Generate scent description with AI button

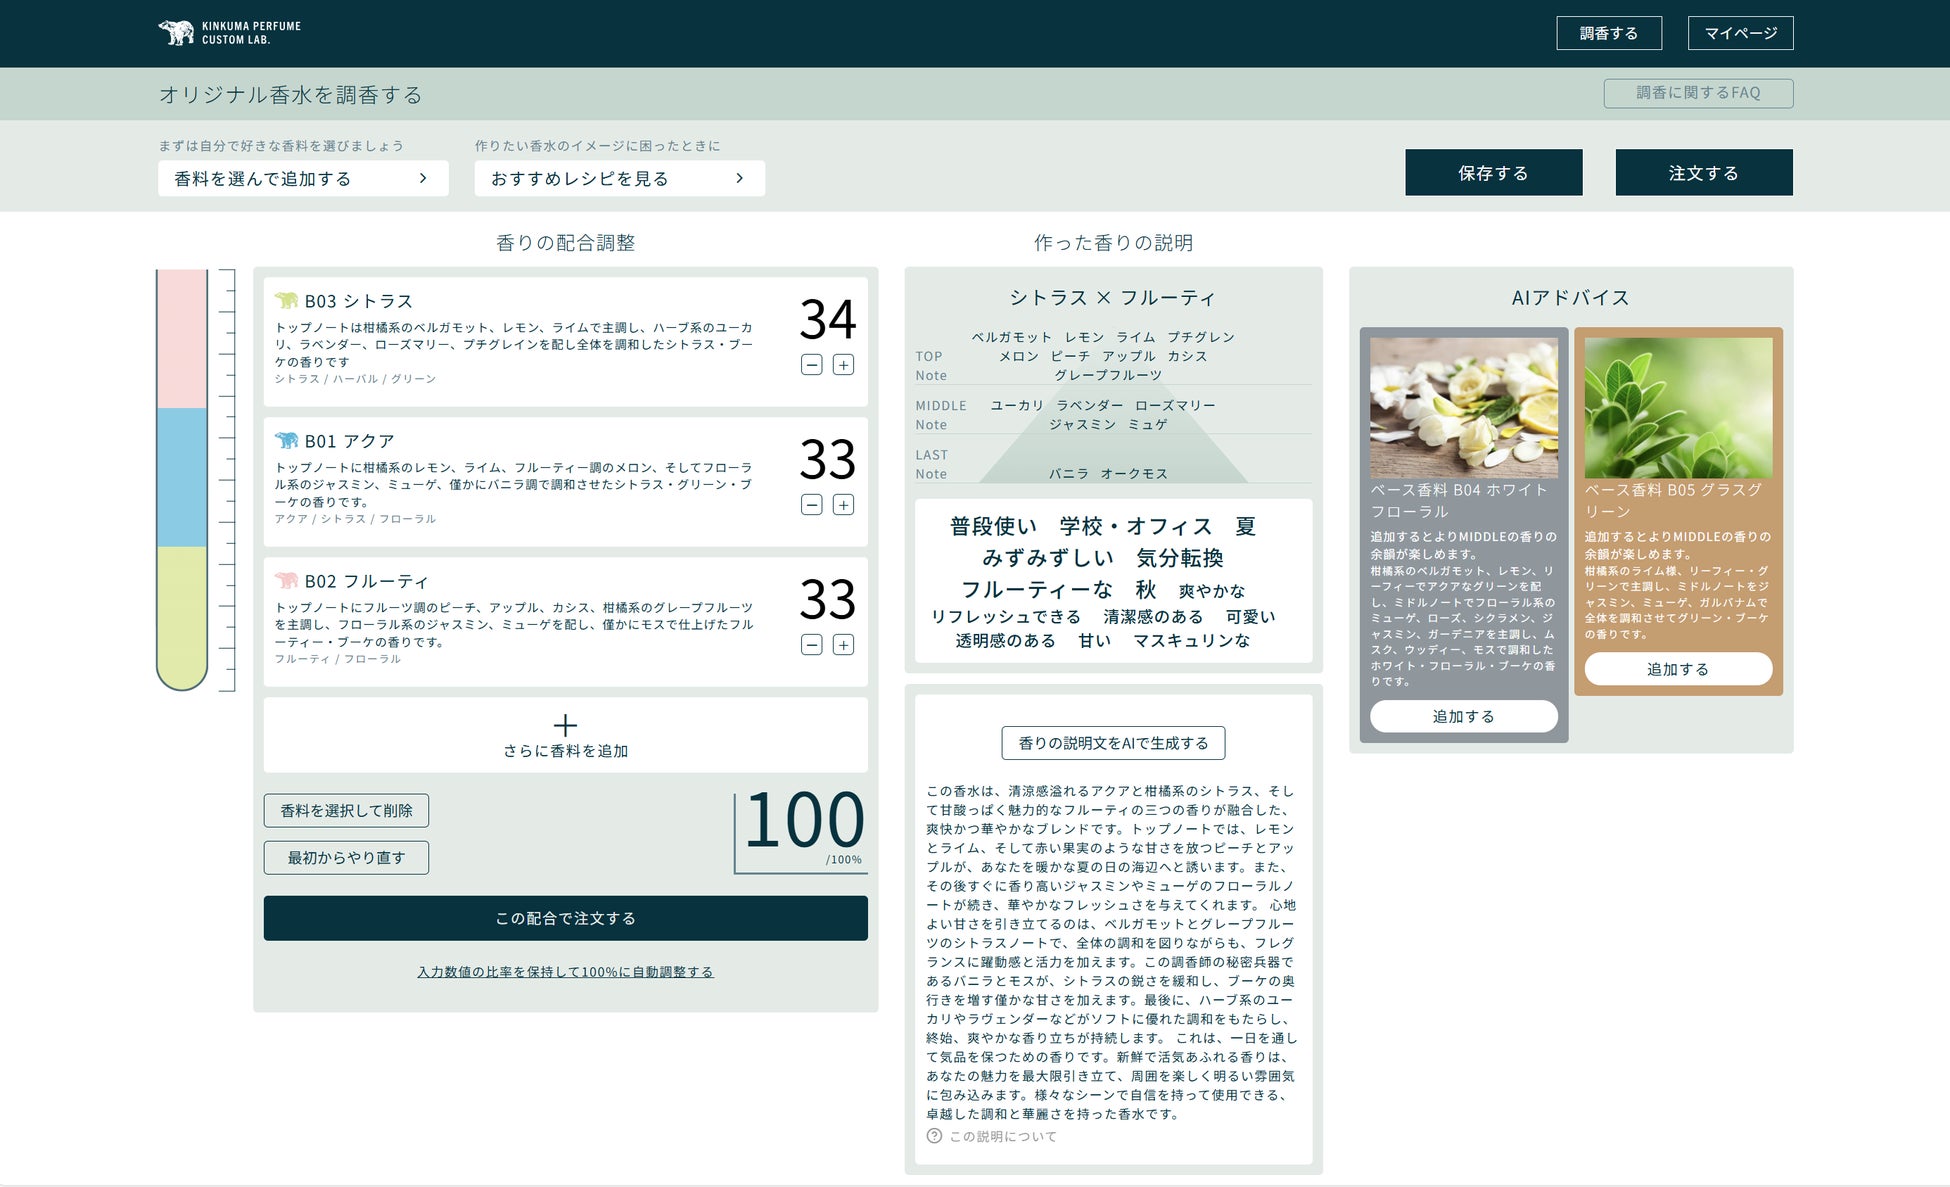(1113, 743)
